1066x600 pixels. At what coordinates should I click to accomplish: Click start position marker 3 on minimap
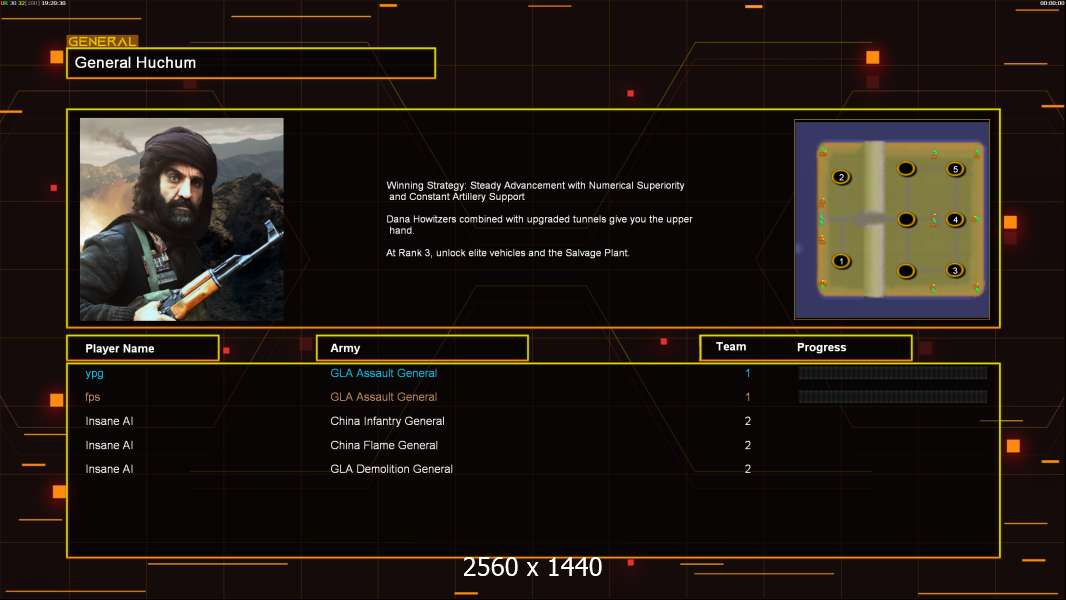click(x=955, y=270)
